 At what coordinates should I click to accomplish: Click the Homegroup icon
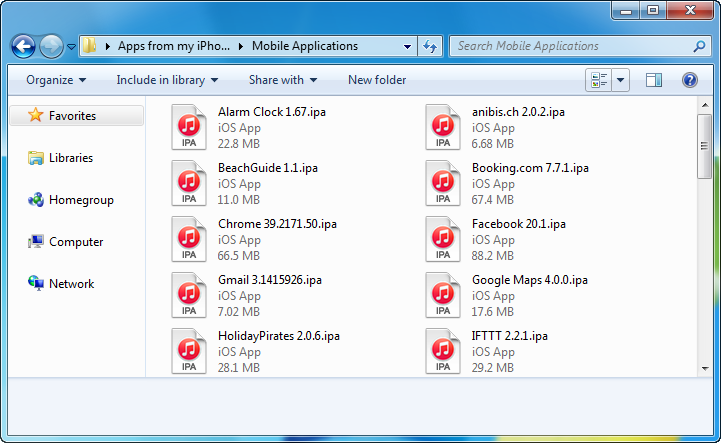tap(35, 200)
